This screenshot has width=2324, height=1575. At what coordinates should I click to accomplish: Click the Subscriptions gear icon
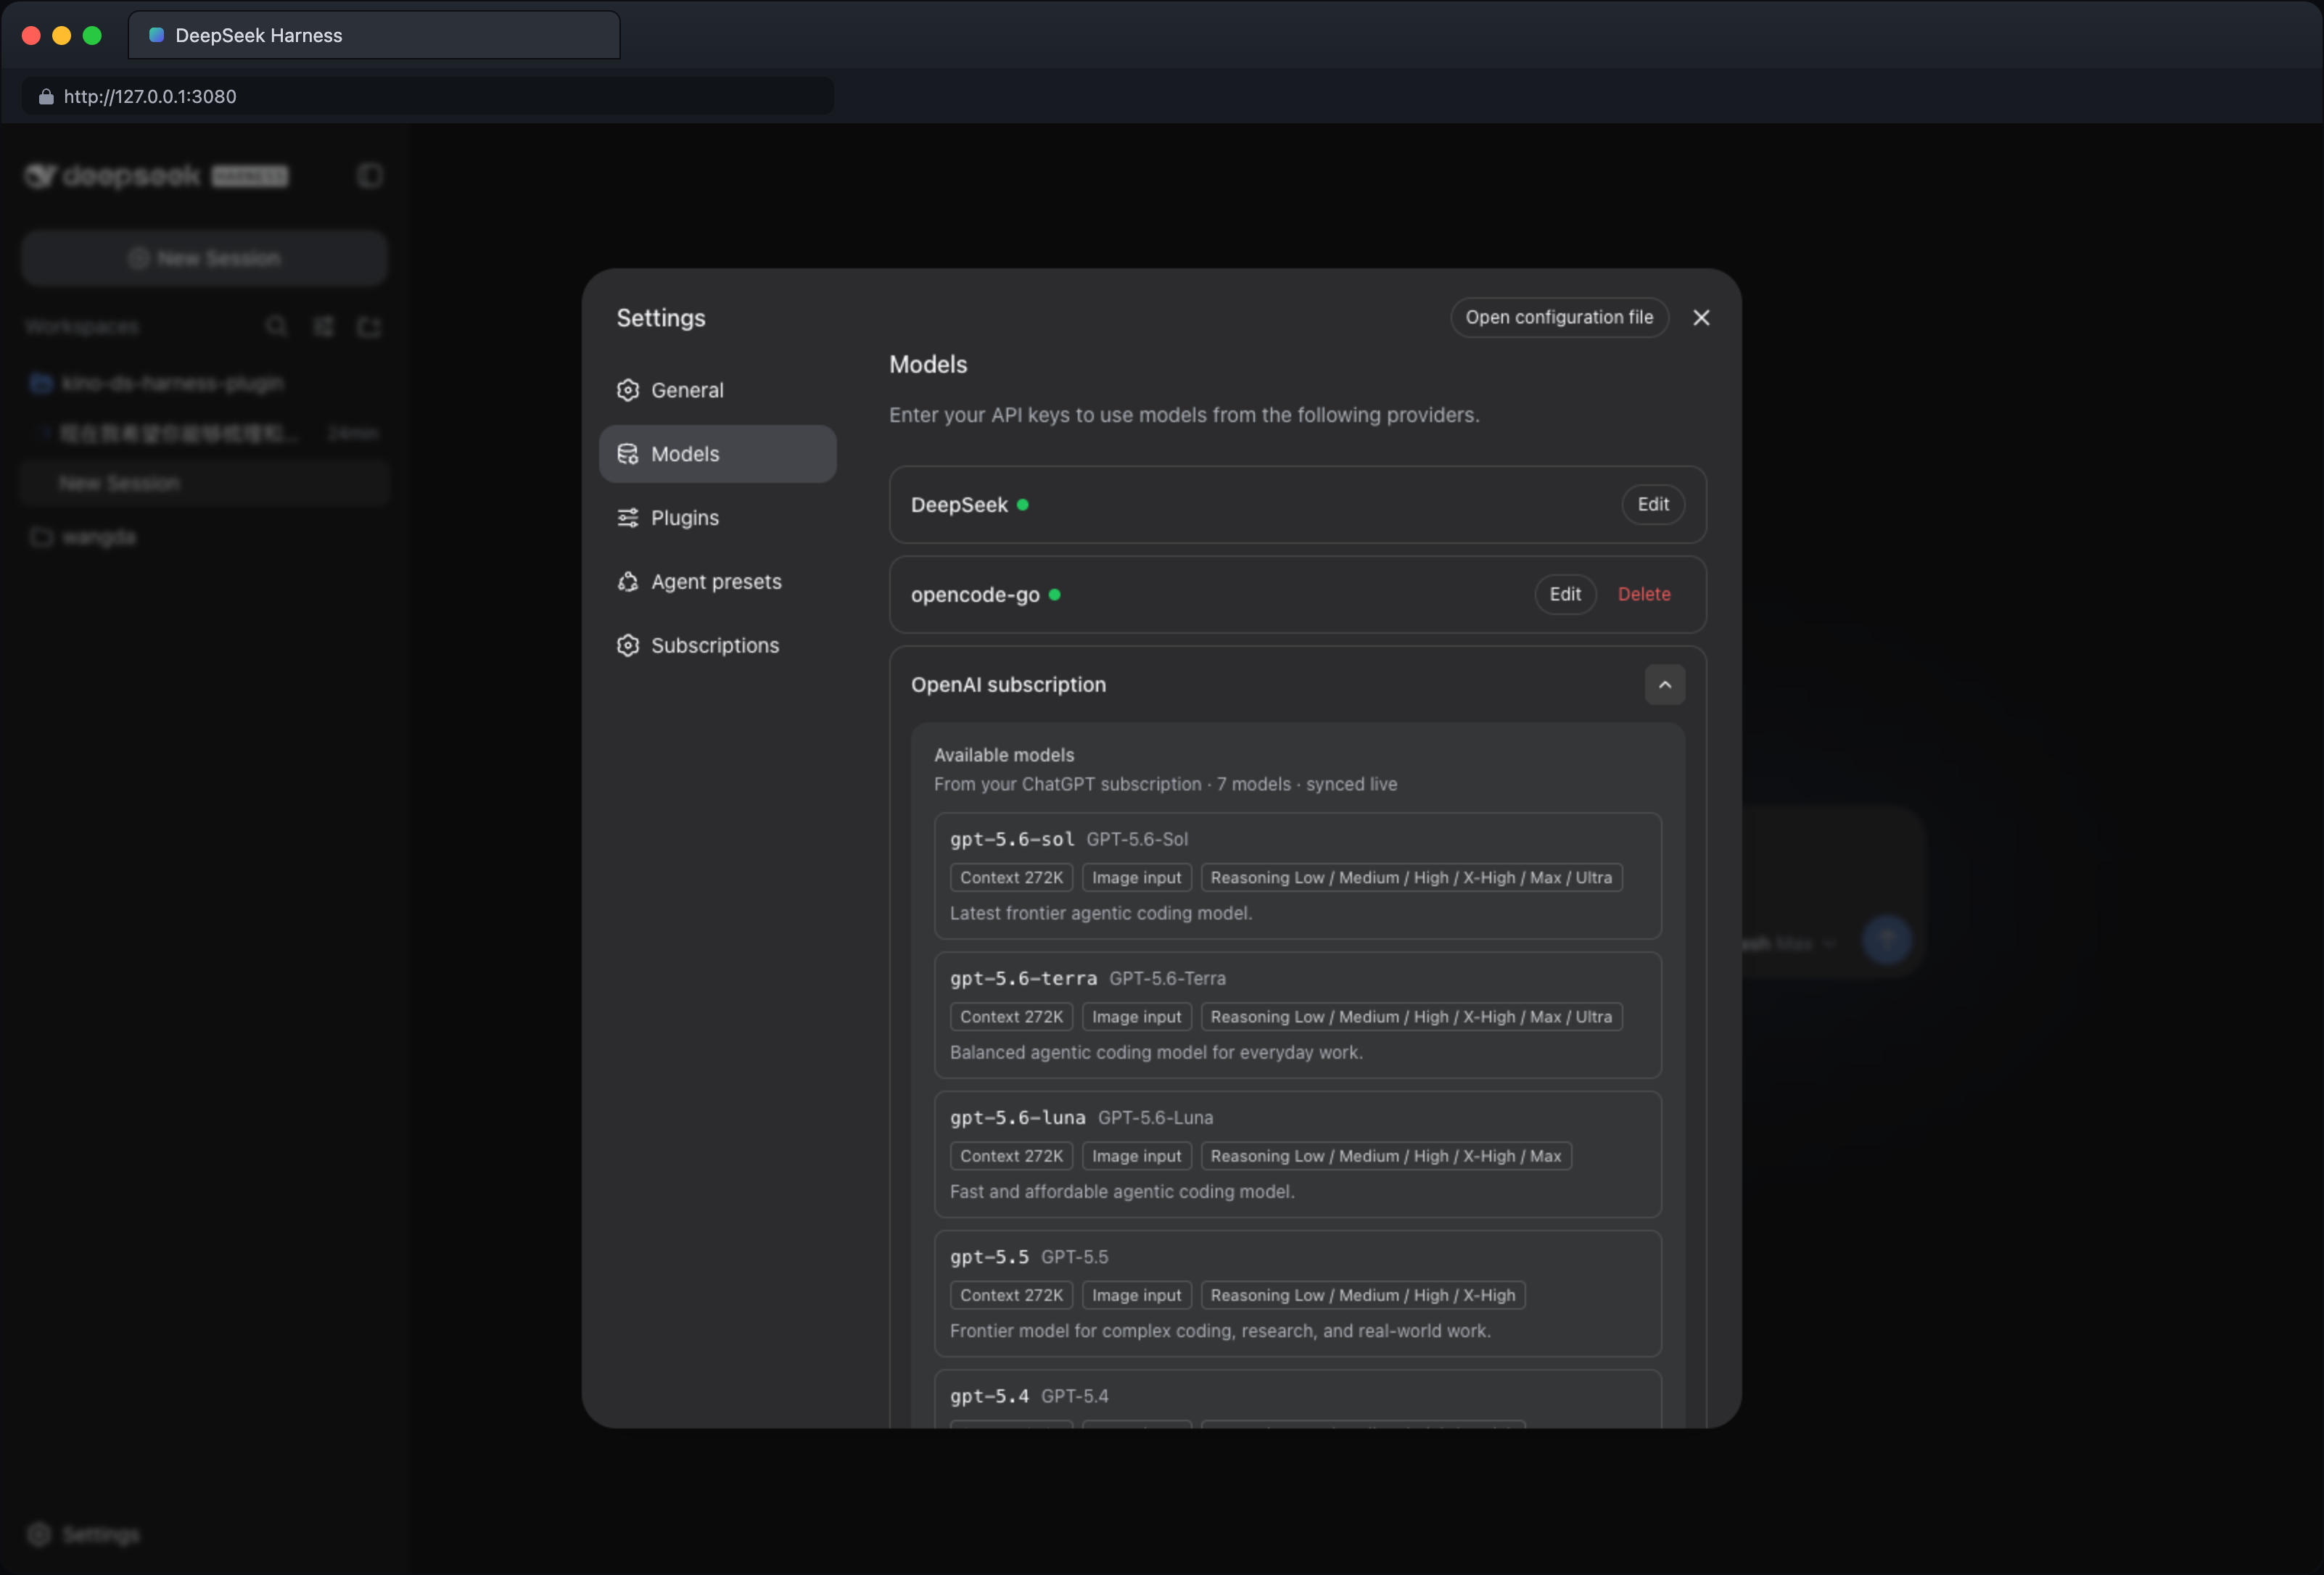628,646
